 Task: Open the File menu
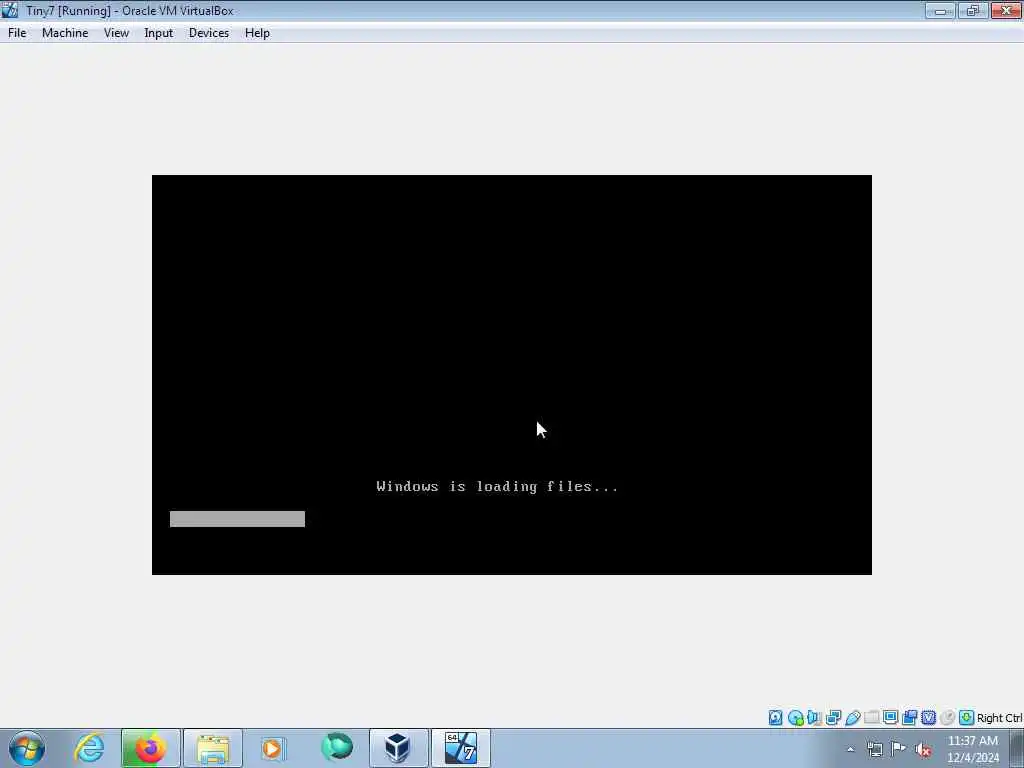[17, 33]
